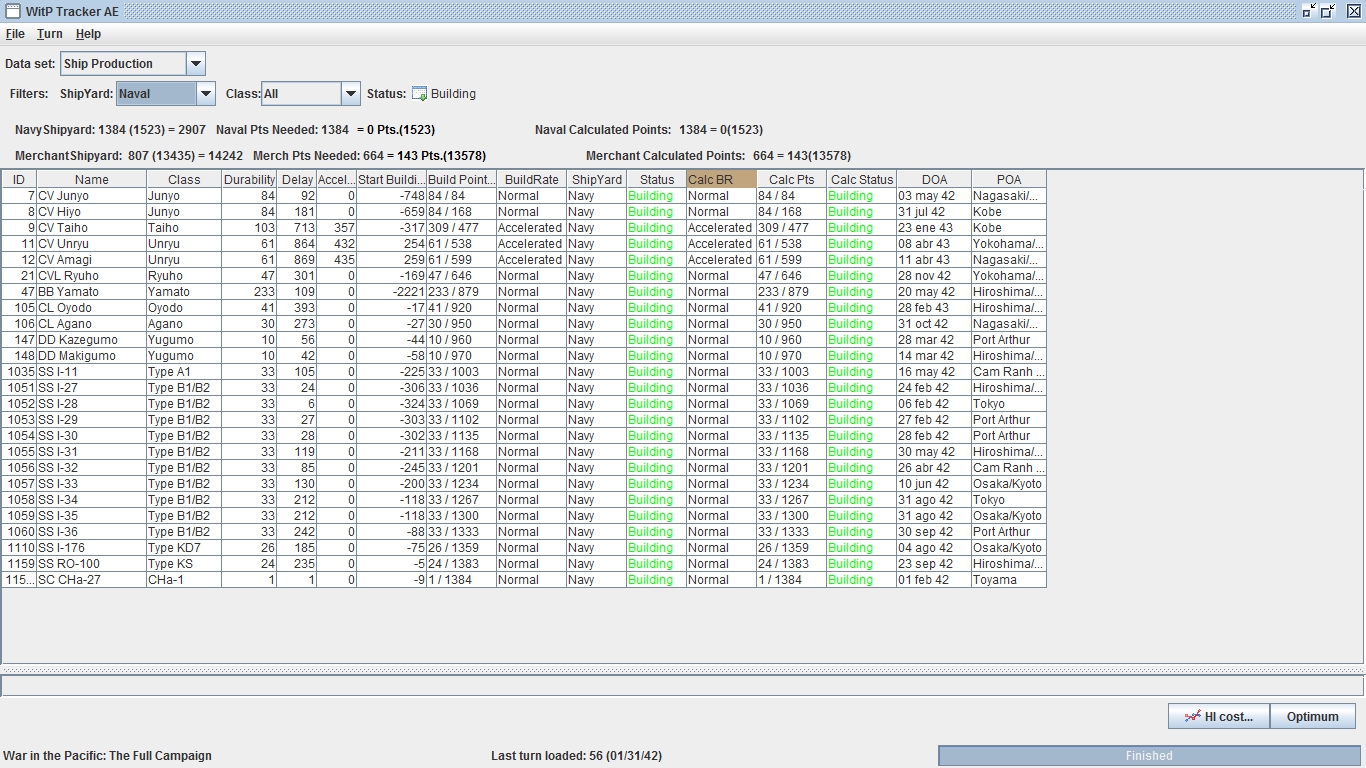Iconify the WitP Tracker window

pyautogui.click(x=1309, y=11)
